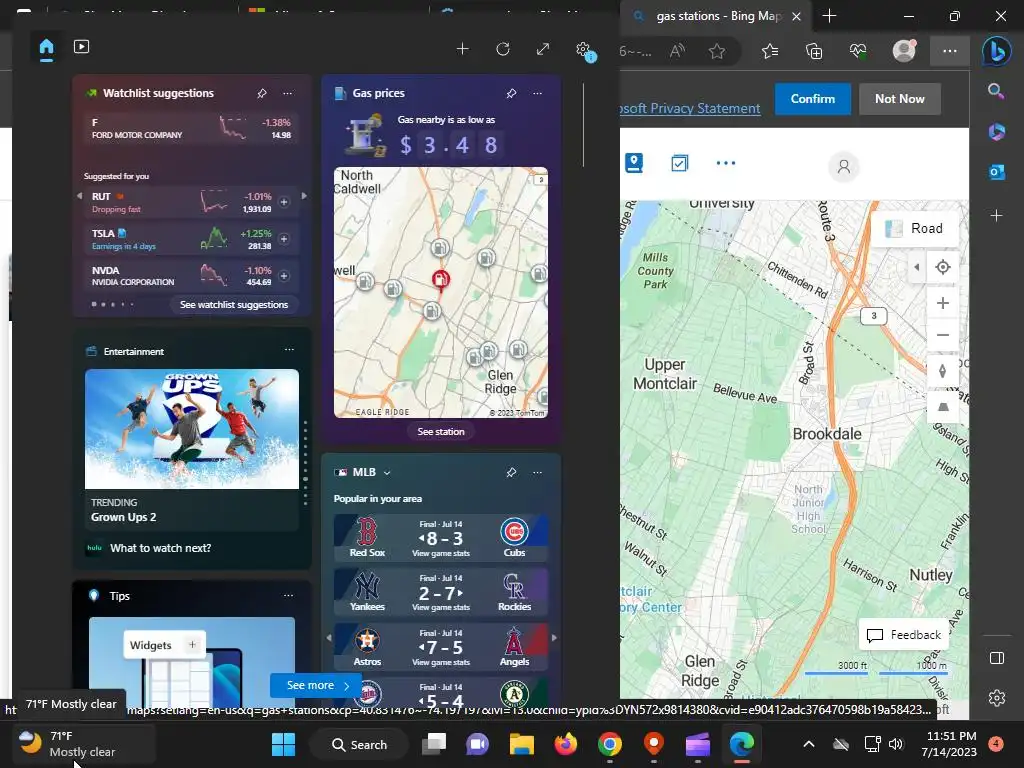Pin the MLB widget
The width and height of the screenshot is (1024, 768).
click(x=511, y=472)
